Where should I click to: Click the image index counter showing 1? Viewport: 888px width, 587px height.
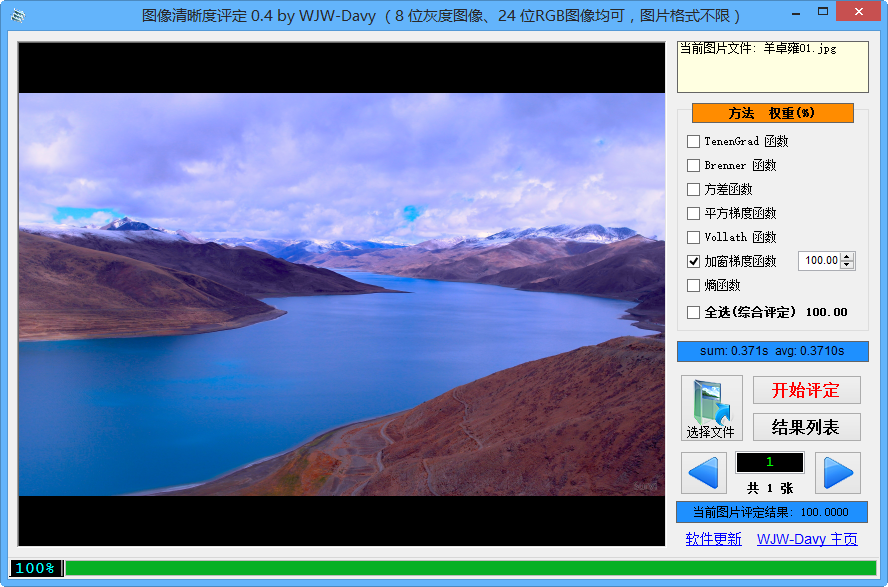[770, 462]
